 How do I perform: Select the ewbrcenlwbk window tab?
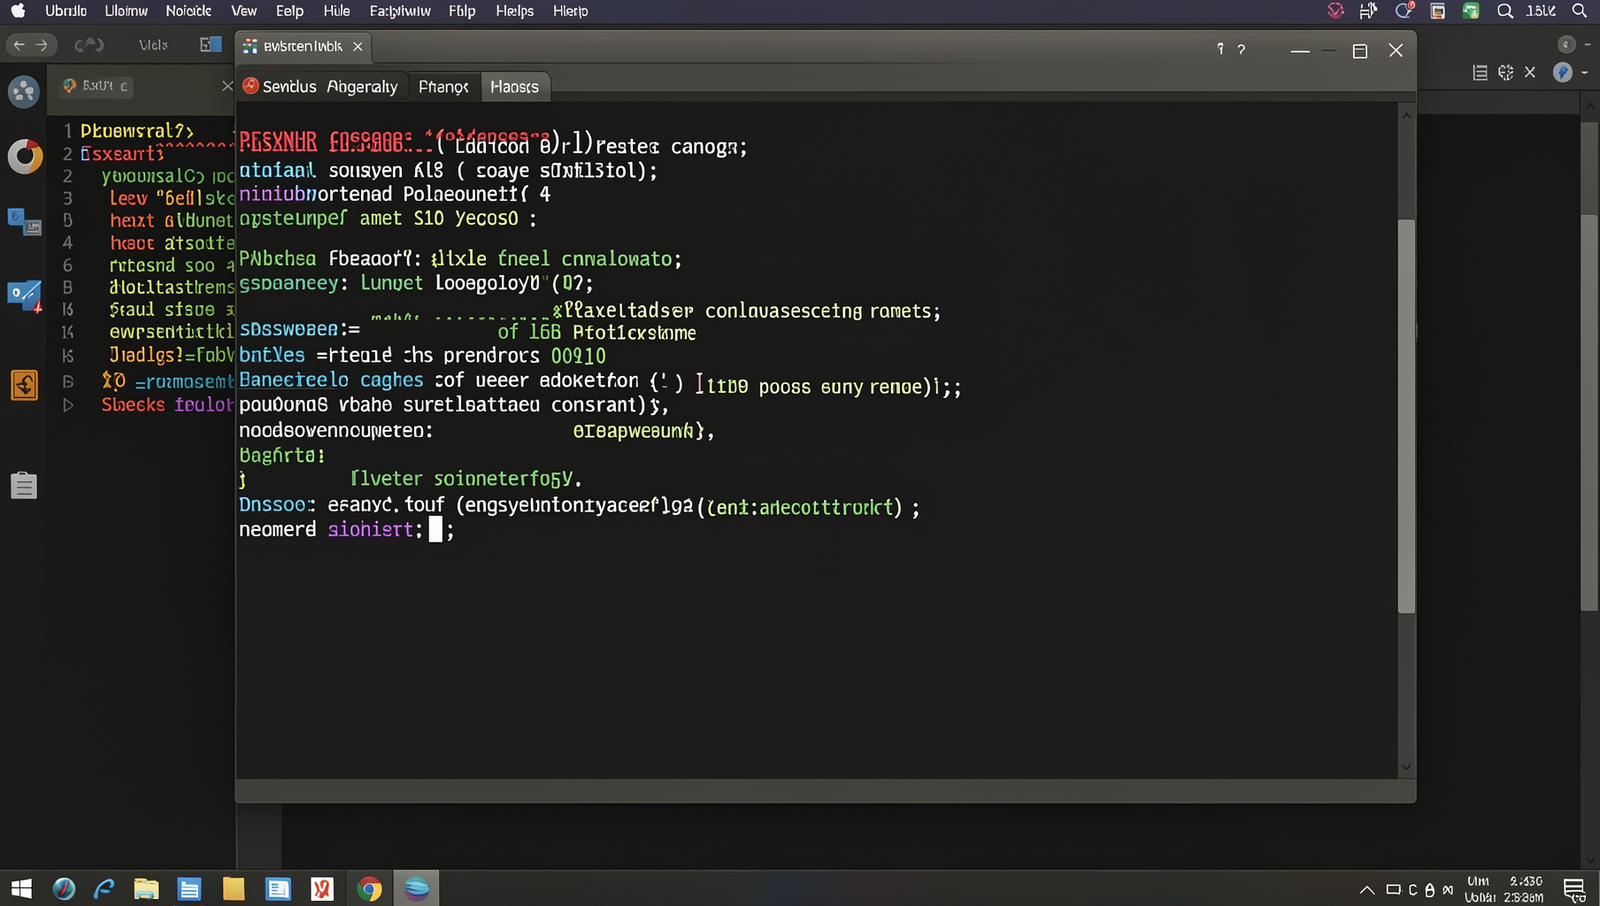tap(303, 46)
